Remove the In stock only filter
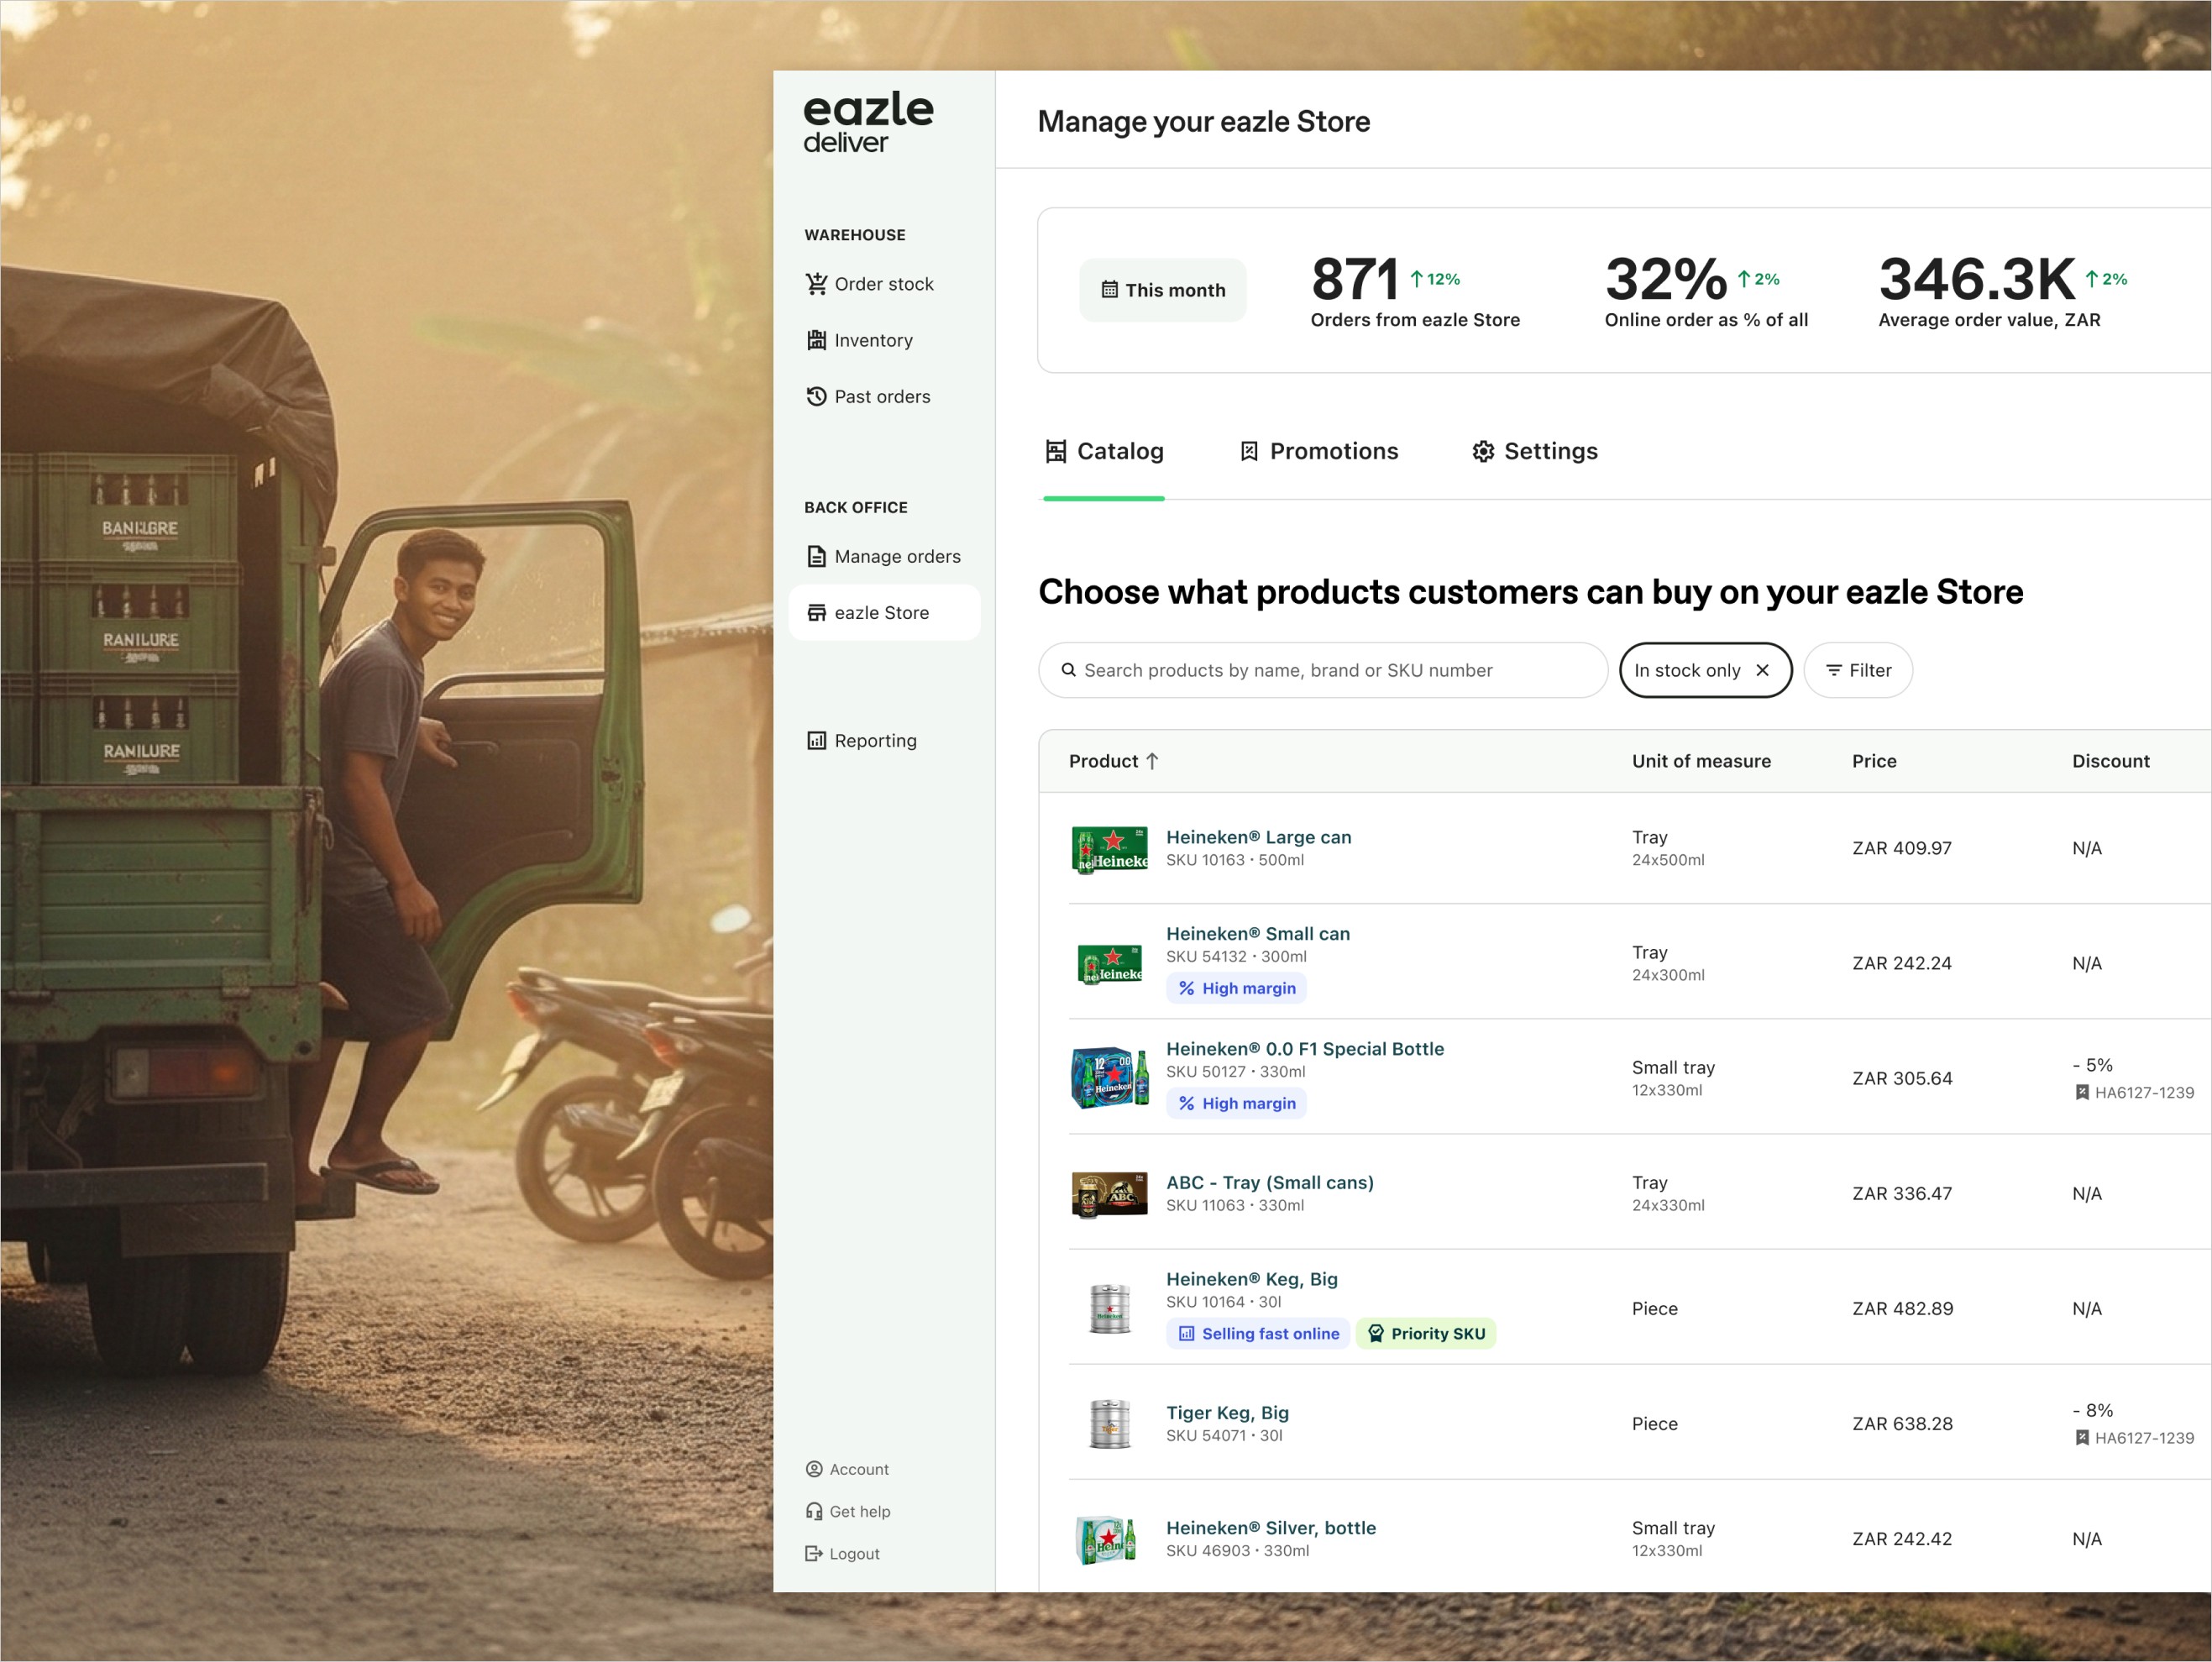 (x=1762, y=670)
